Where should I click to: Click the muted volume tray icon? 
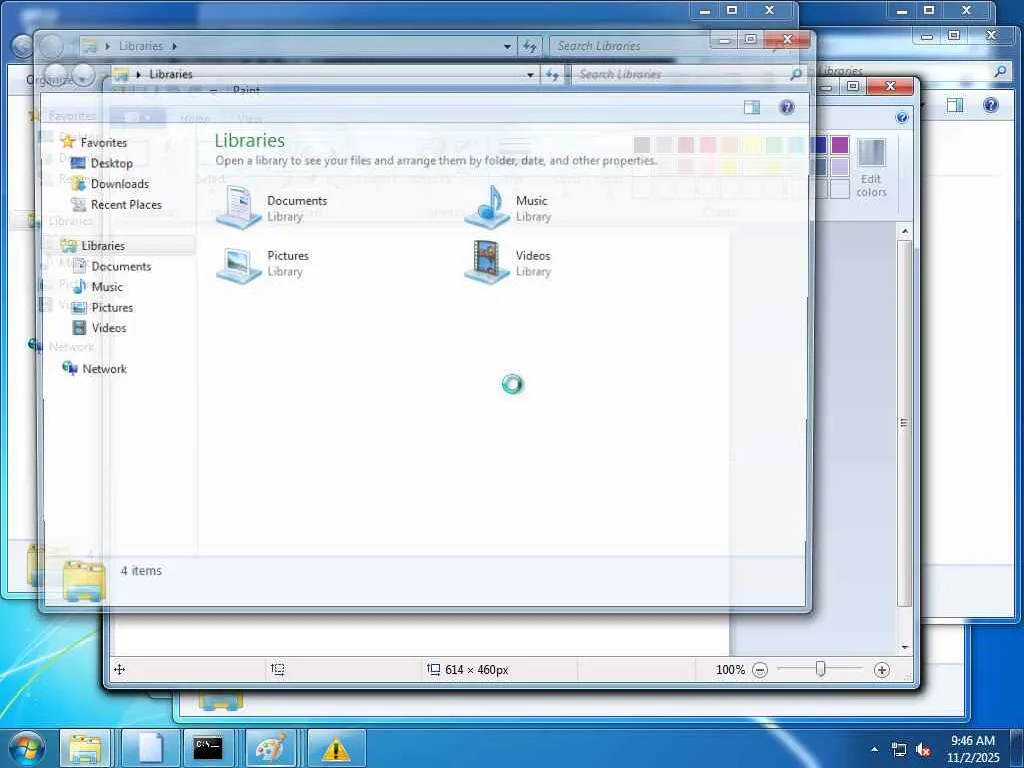(x=923, y=750)
